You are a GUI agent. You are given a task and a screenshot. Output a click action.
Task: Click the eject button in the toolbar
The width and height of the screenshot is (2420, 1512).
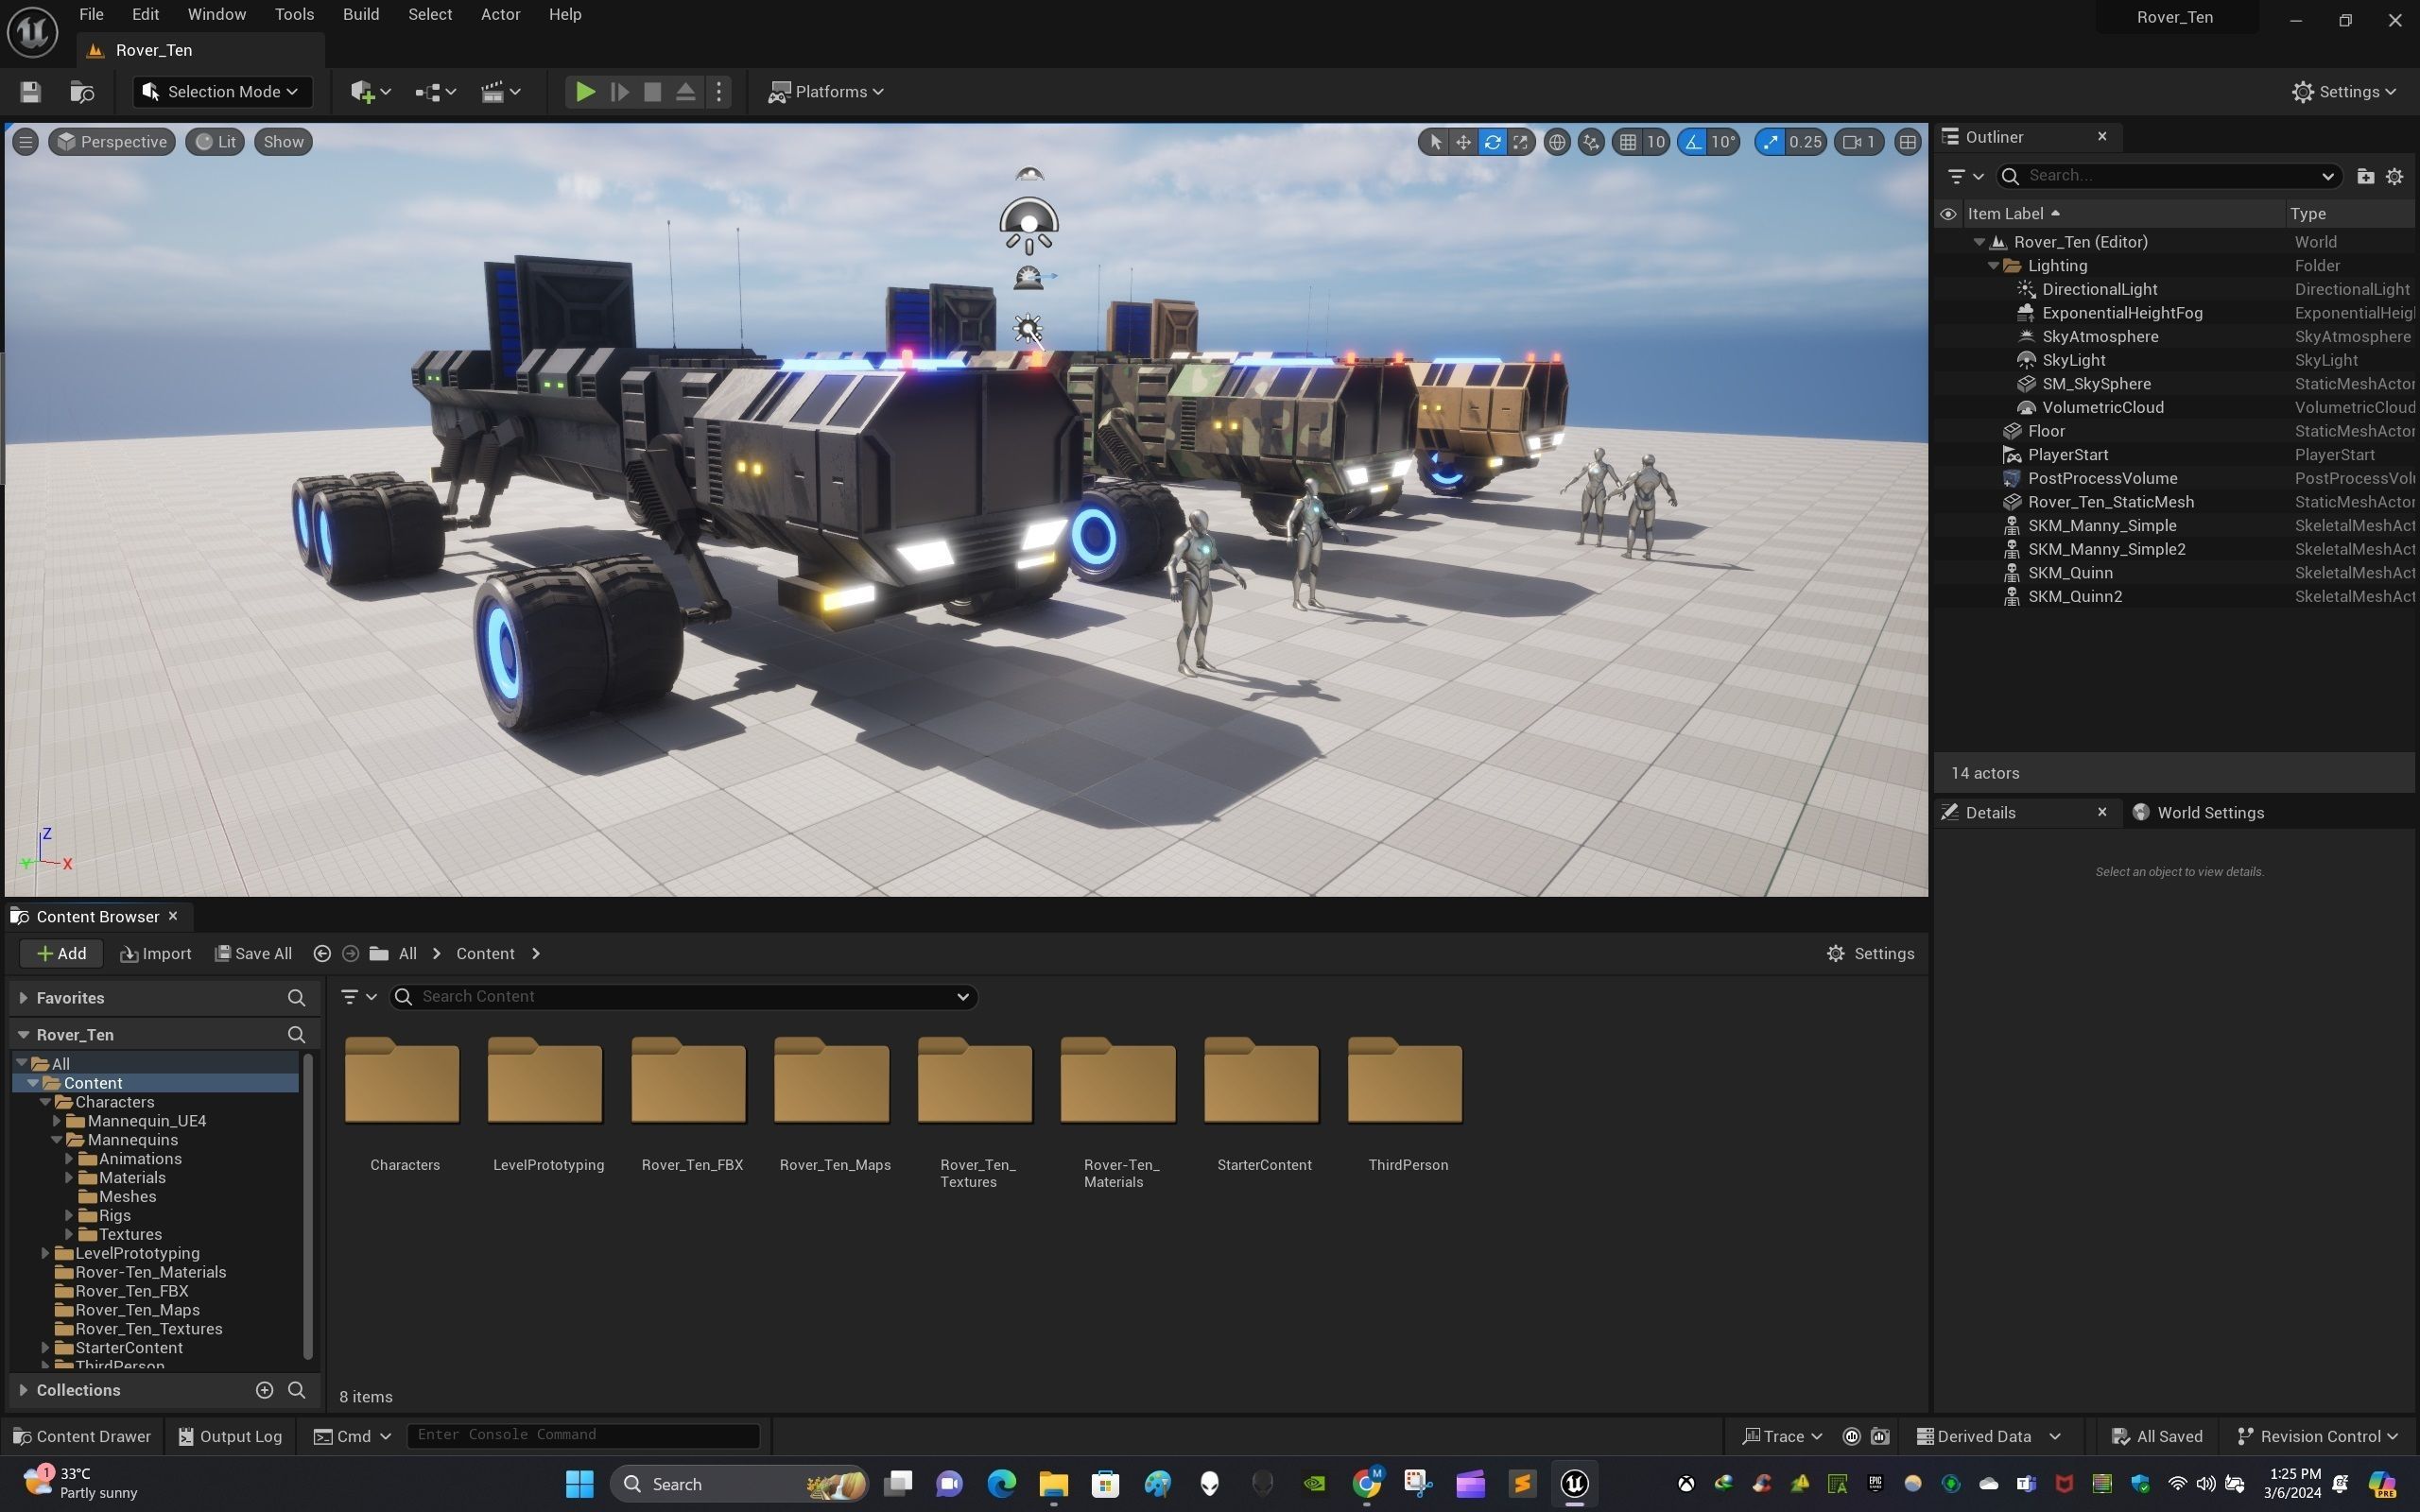click(685, 92)
